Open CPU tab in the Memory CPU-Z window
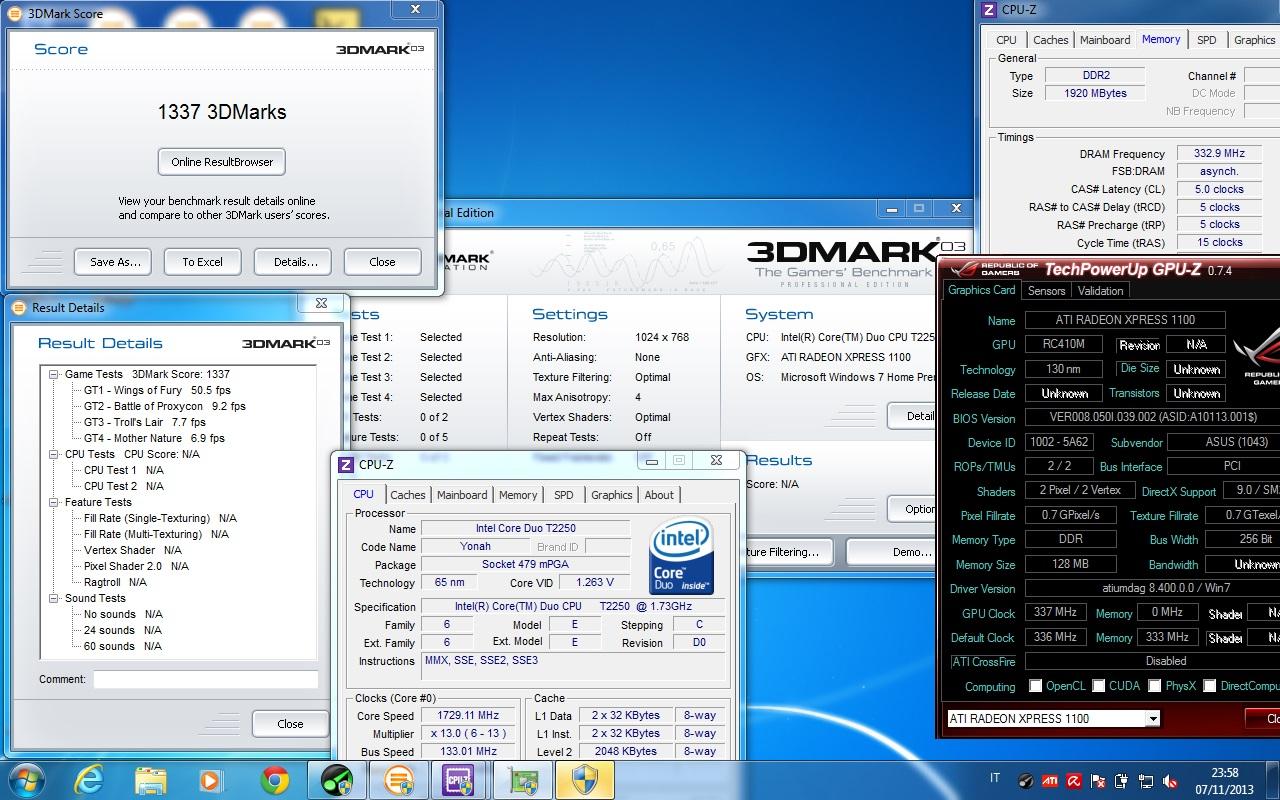Viewport: 1280px width, 800px height. pos(1007,40)
